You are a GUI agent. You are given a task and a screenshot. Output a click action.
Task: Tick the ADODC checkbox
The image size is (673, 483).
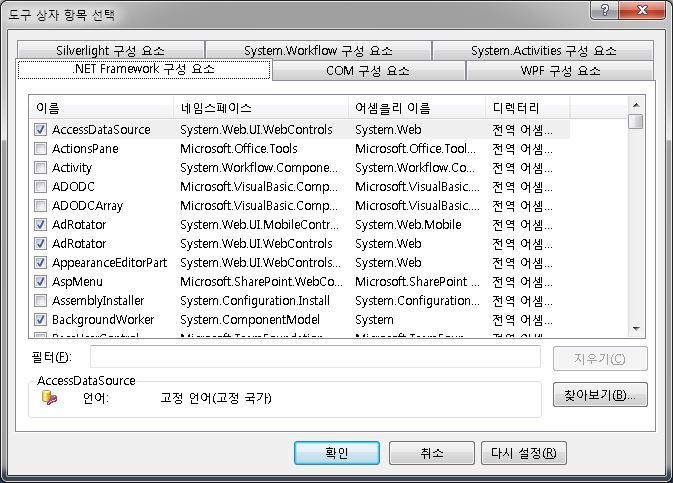(x=40, y=186)
